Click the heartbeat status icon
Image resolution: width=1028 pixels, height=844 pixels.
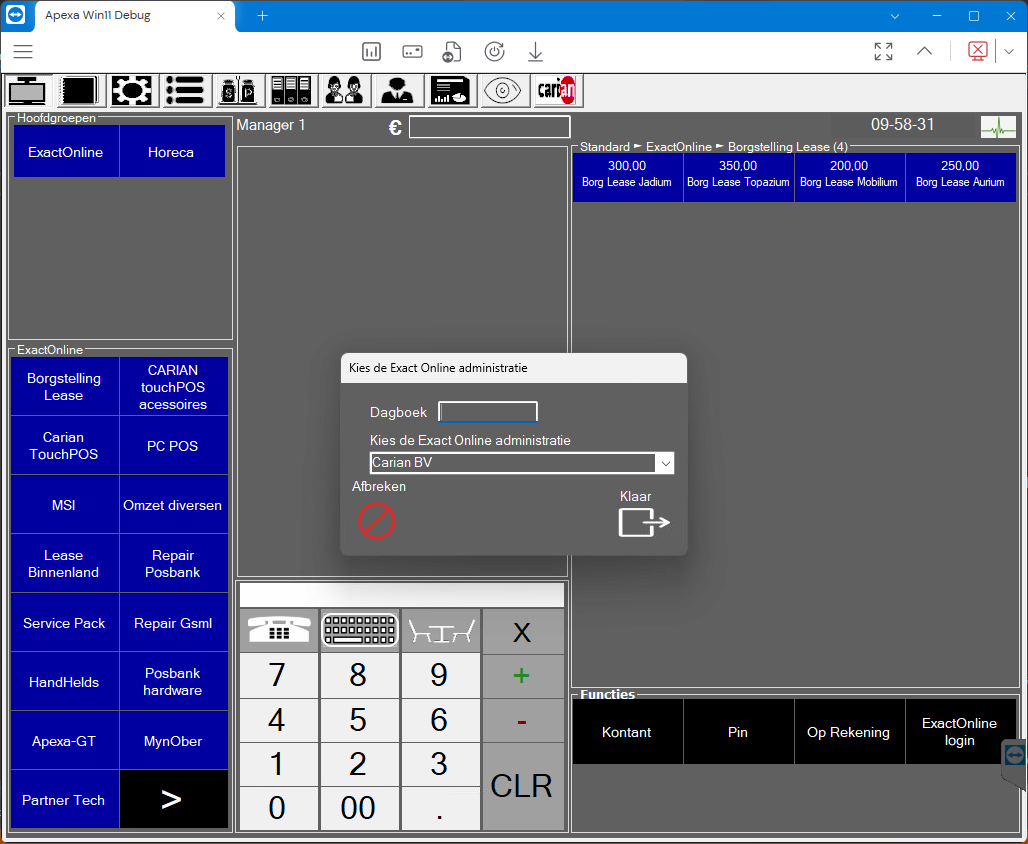point(998,127)
